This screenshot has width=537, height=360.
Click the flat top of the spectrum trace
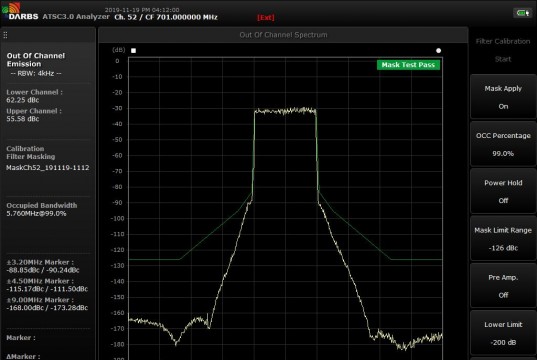coord(285,111)
